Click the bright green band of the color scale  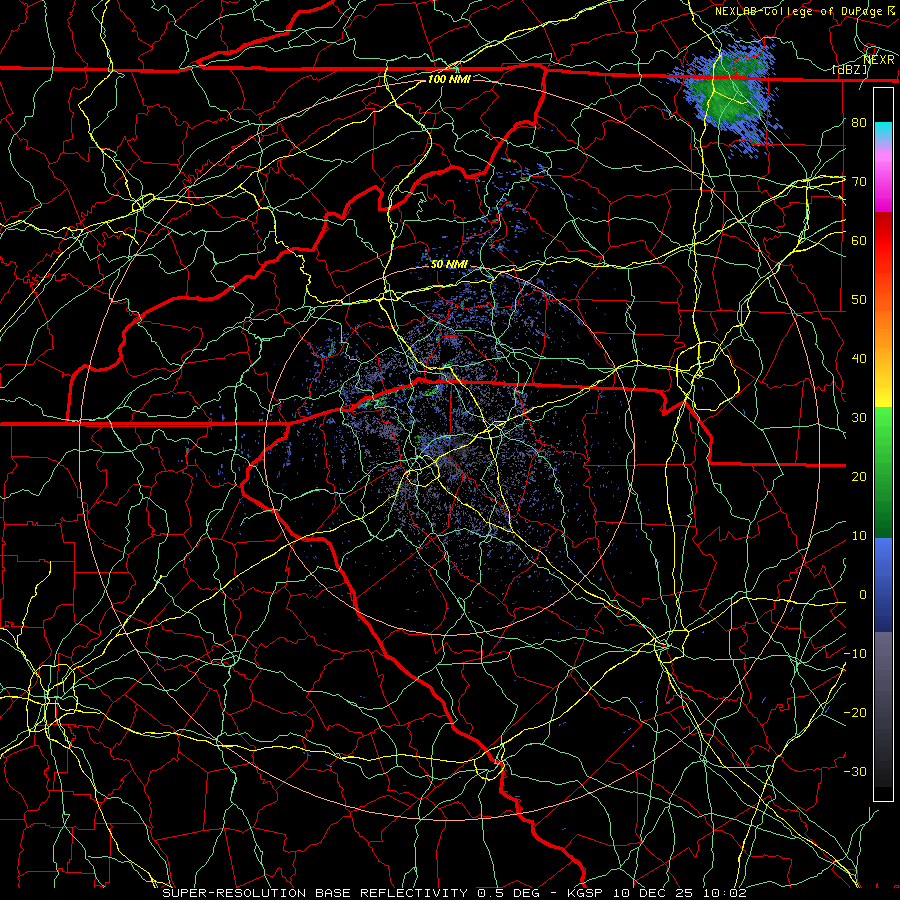pos(883,430)
